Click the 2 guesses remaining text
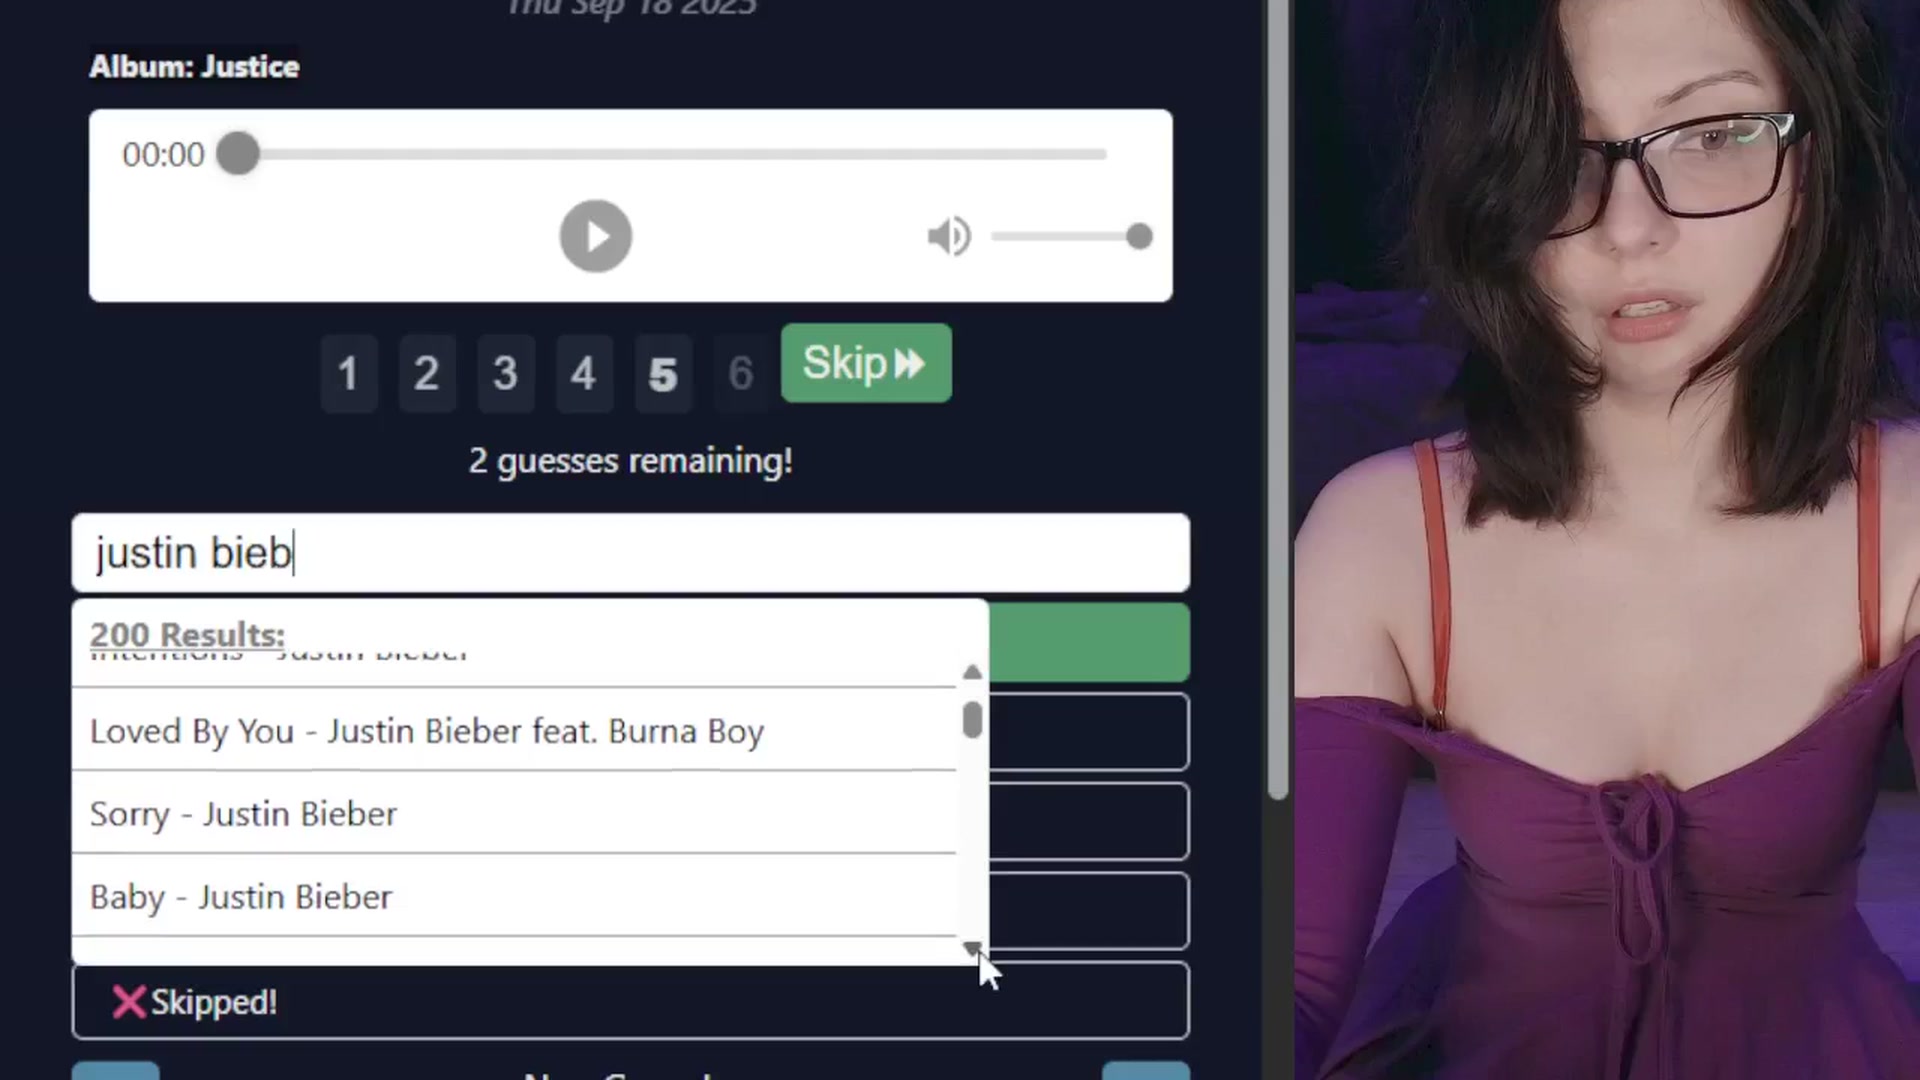 631,461
